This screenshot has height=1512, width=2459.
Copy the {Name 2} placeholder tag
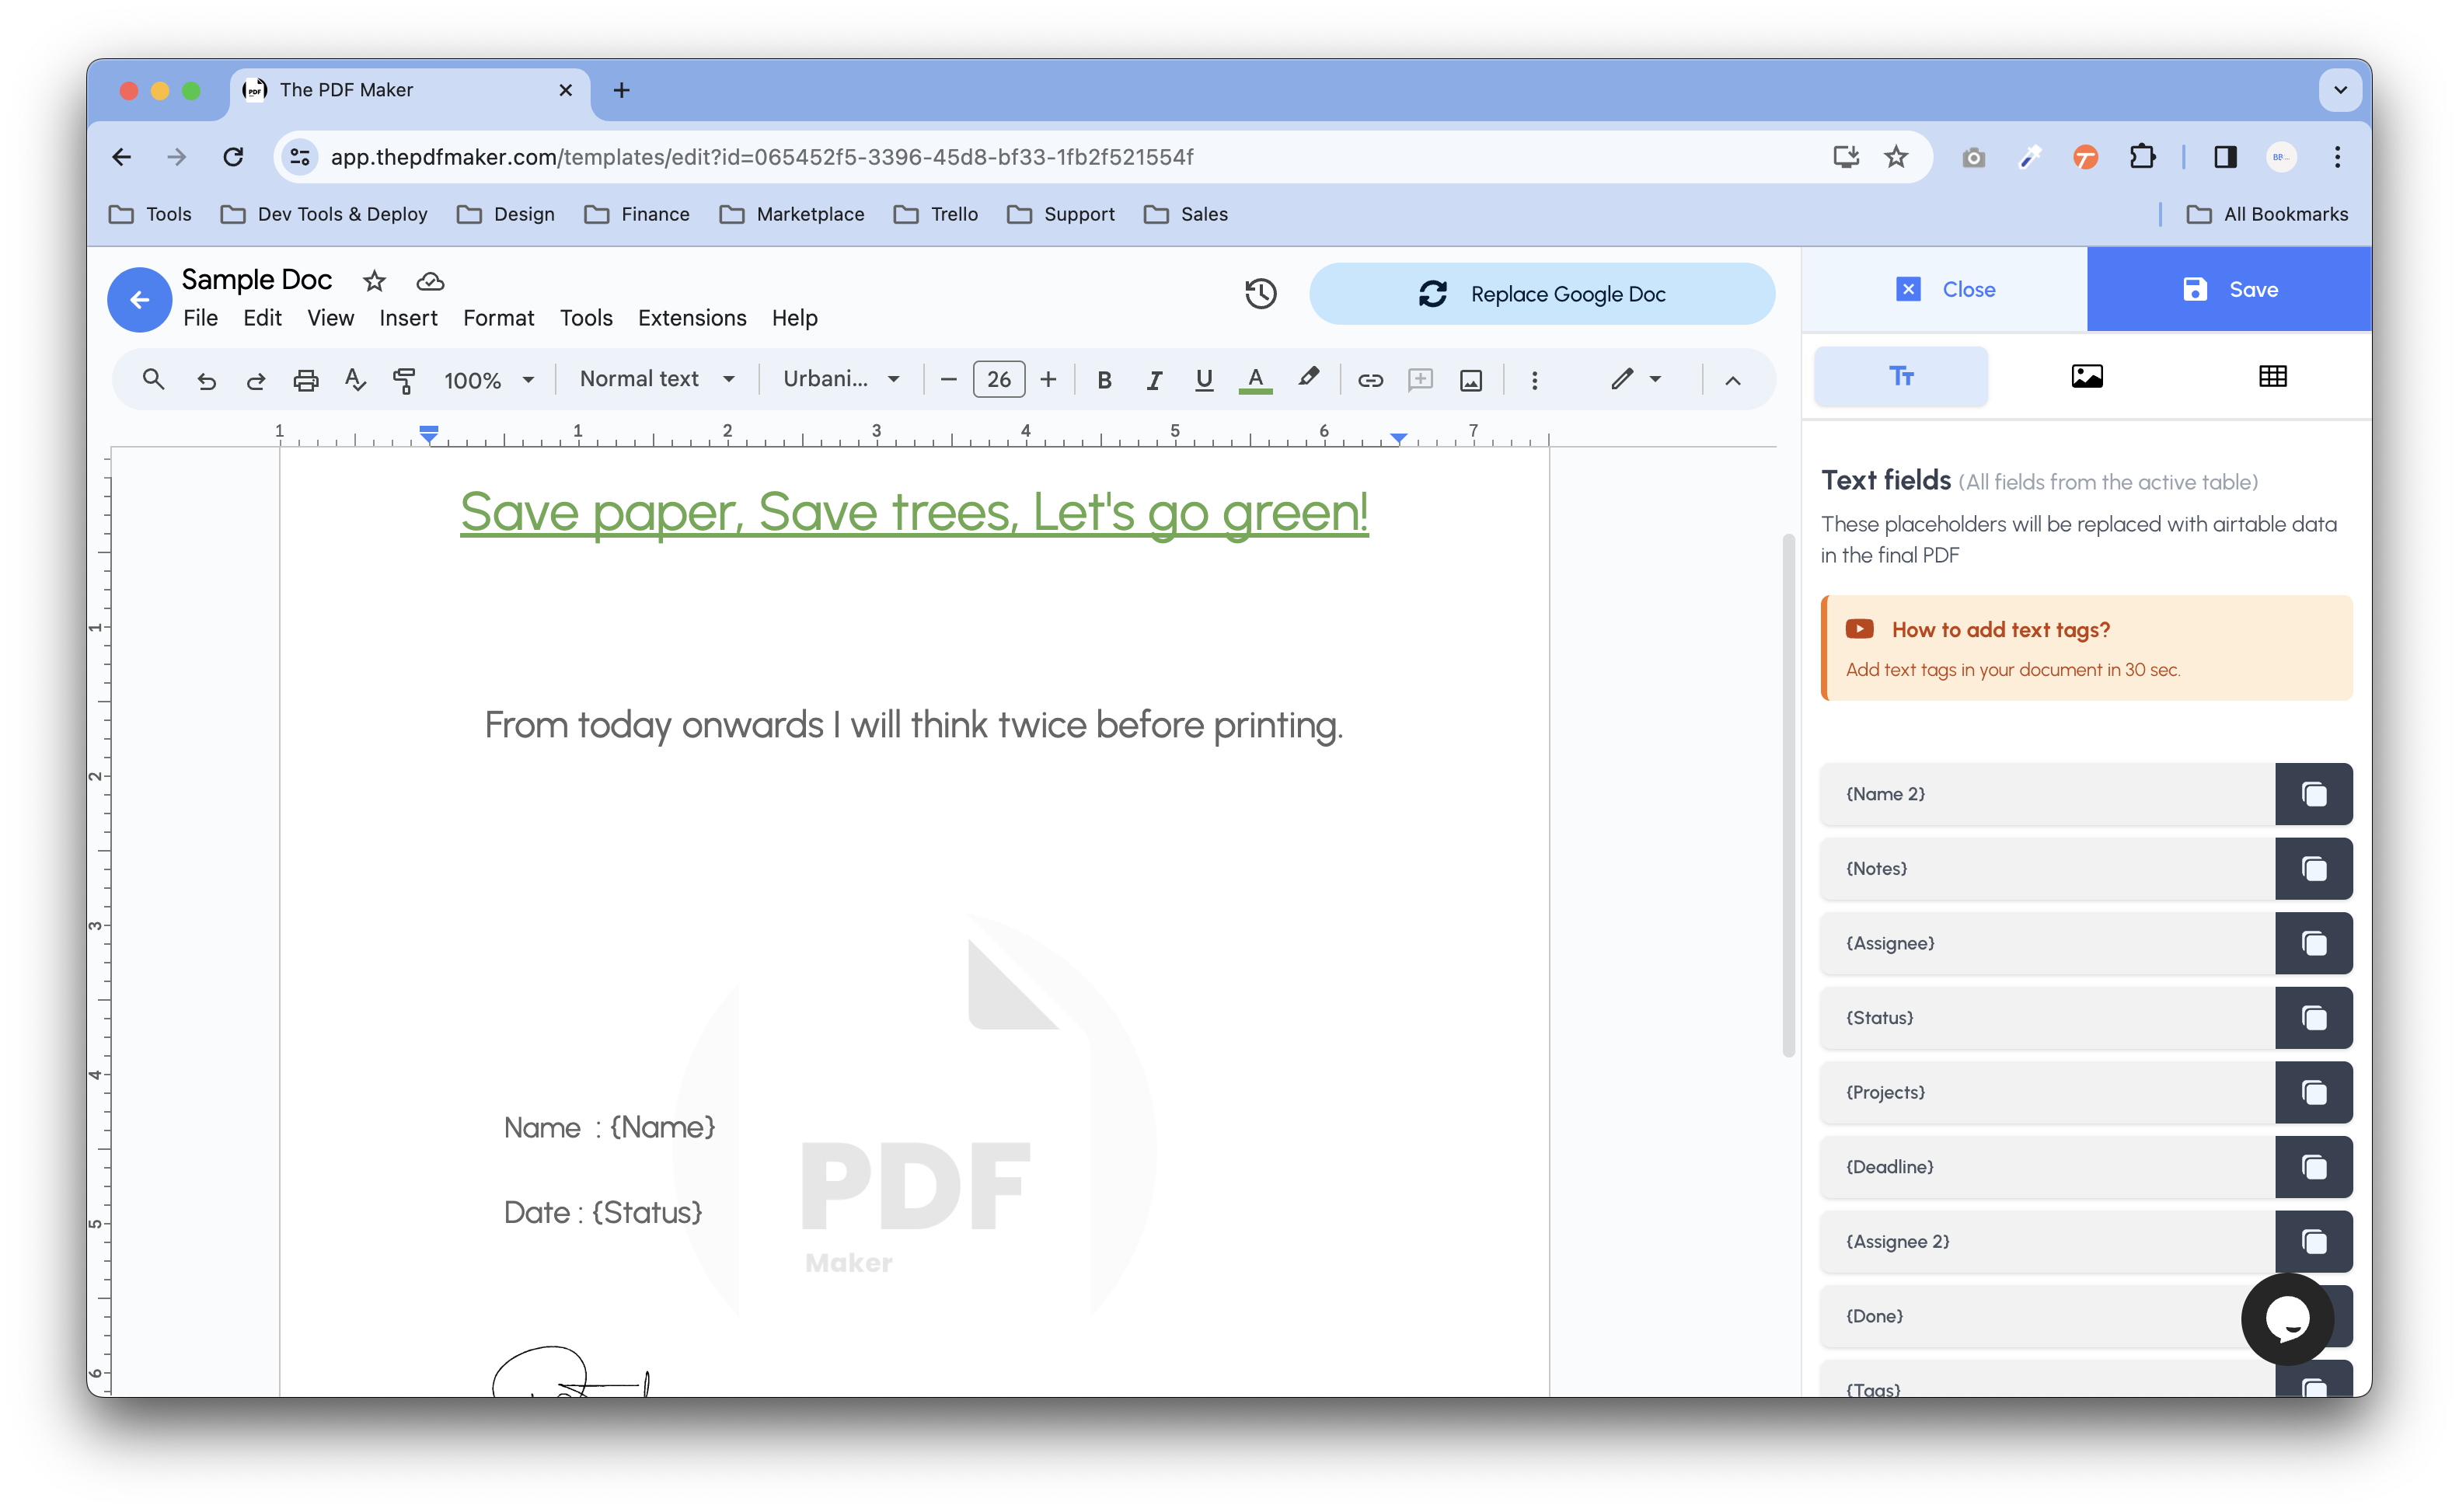coord(2315,794)
